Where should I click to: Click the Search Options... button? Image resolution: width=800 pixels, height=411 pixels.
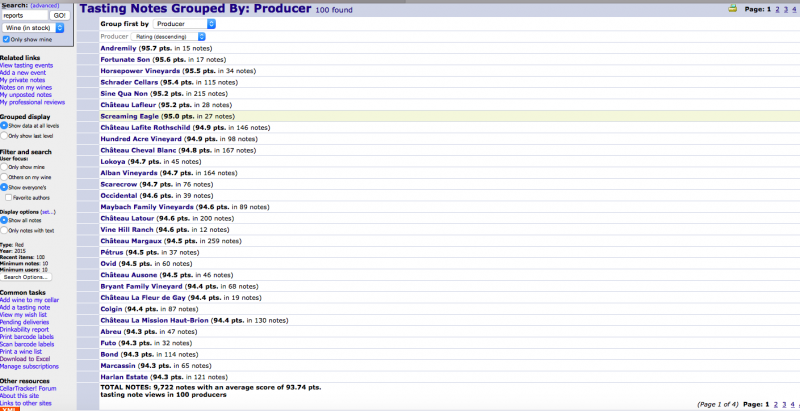click(26, 277)
